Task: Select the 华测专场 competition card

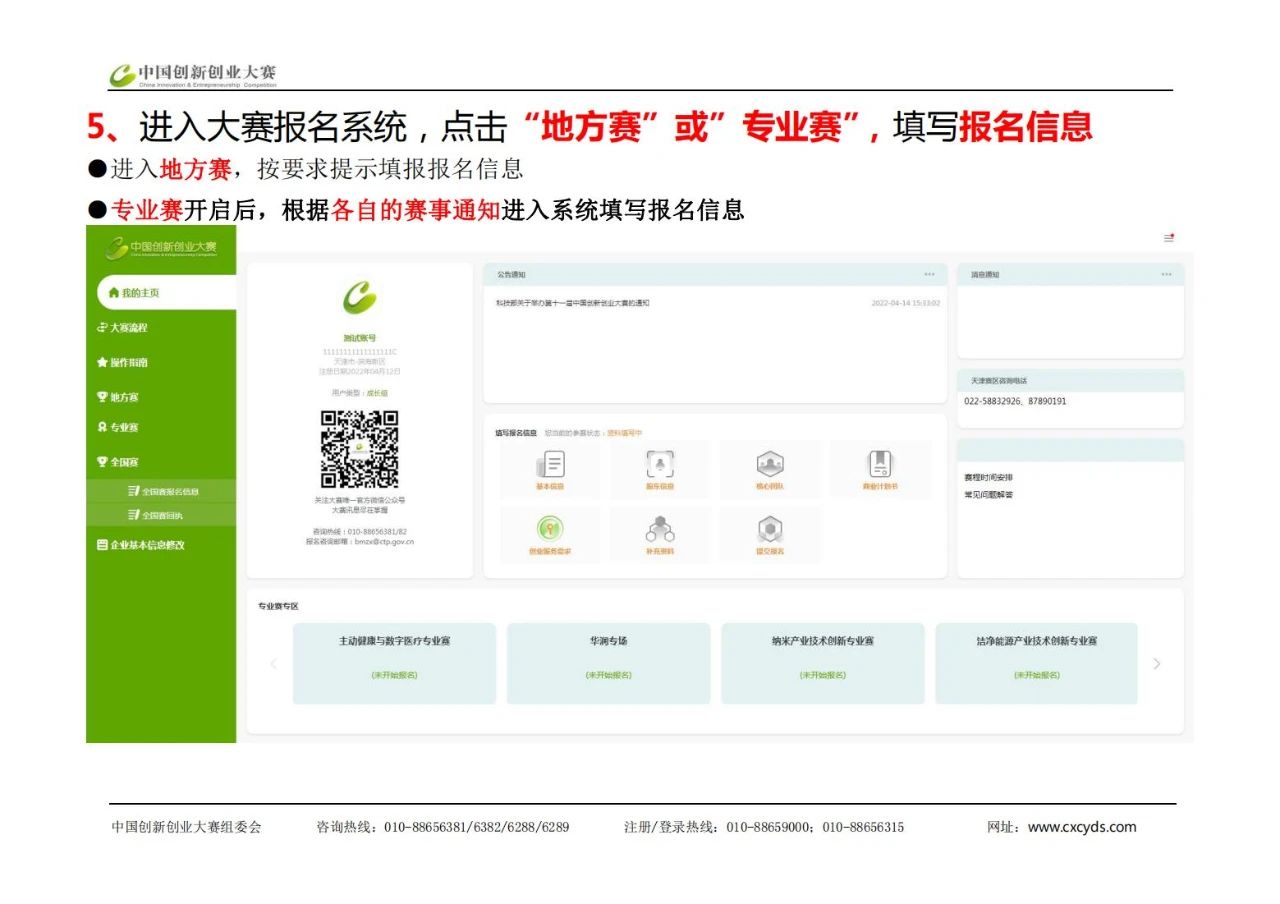Action: point(608,663)
